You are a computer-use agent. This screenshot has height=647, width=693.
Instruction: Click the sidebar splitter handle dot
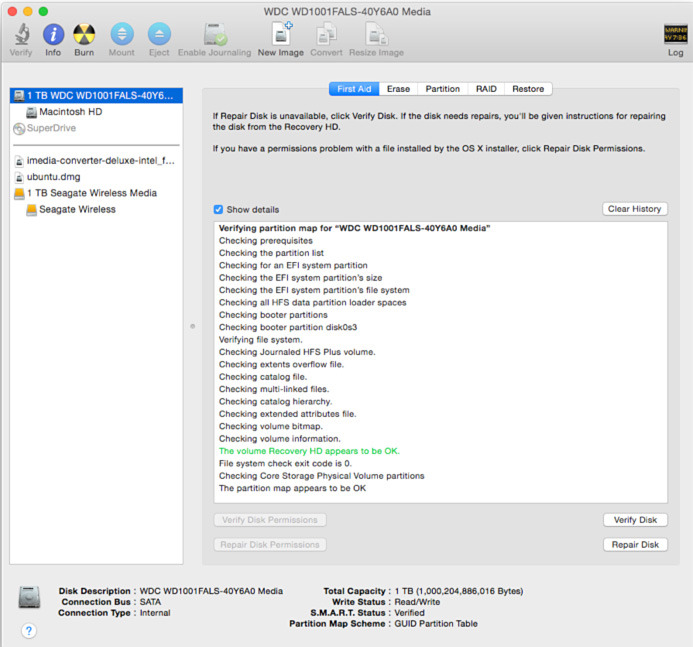[193, 327]
